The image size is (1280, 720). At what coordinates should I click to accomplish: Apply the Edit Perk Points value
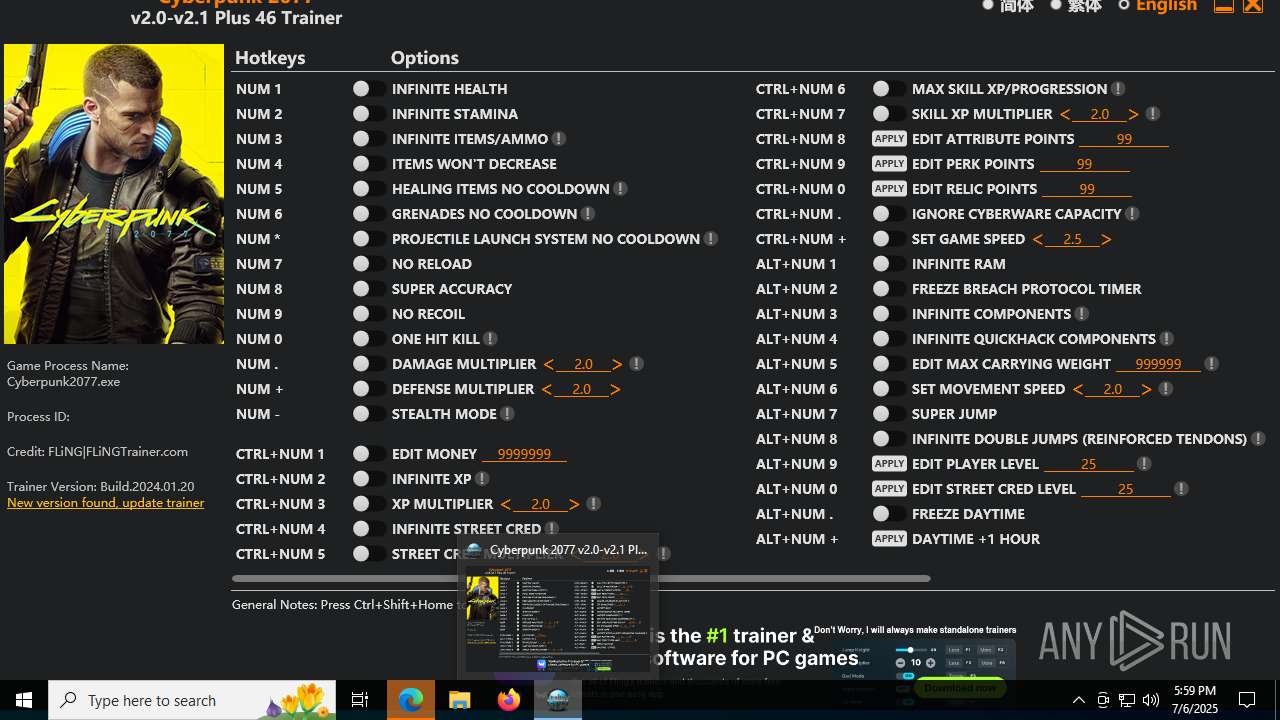click(889, 164)
